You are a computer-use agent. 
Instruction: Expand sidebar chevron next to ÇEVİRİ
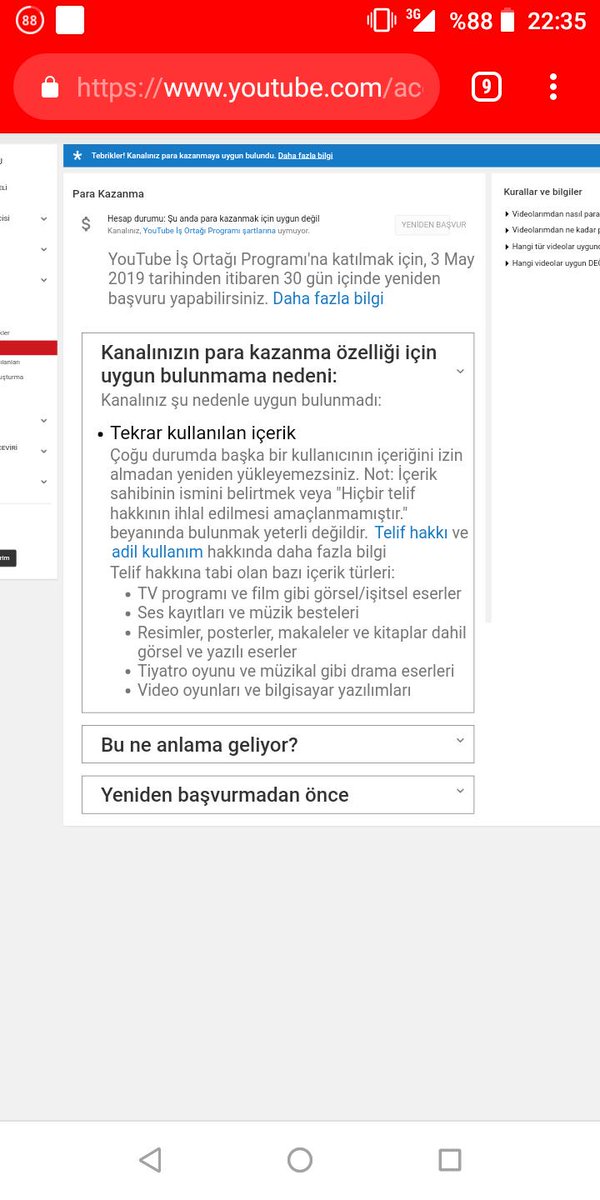click(43, 451)
